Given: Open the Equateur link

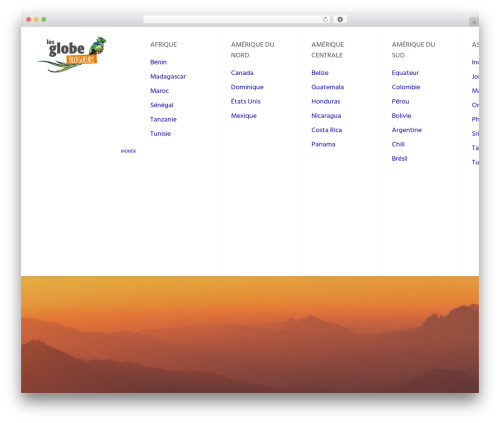Looking at the screenshot, I should (x=405, y=73).
